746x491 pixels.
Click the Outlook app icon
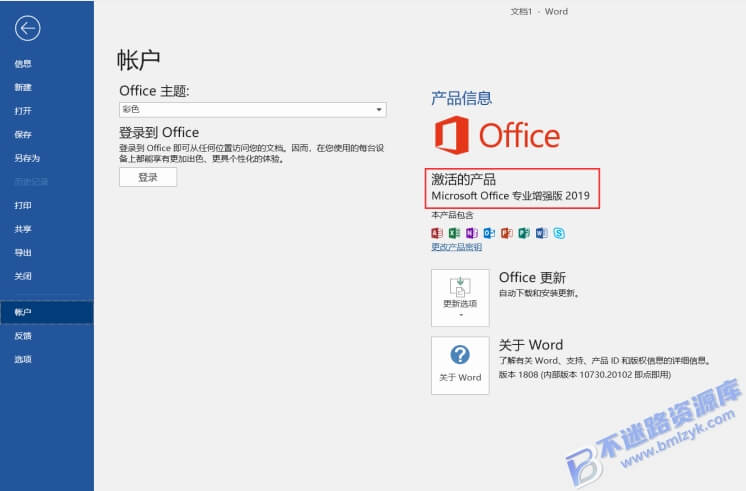point(489,233)
